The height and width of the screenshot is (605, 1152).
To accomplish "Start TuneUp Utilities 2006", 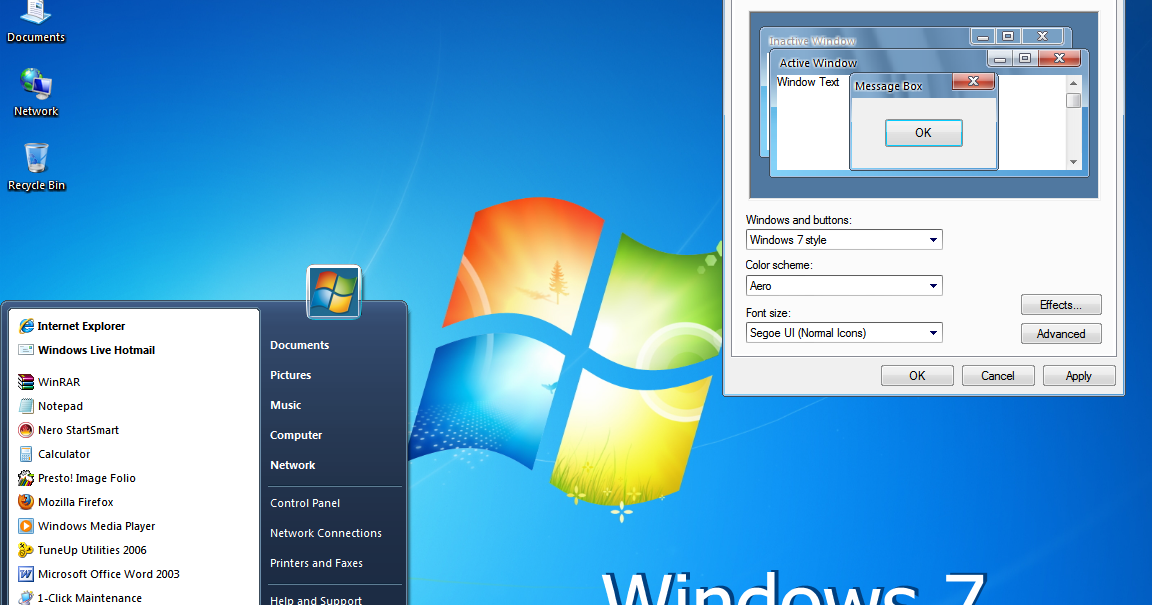I will (x=93, y=549).
